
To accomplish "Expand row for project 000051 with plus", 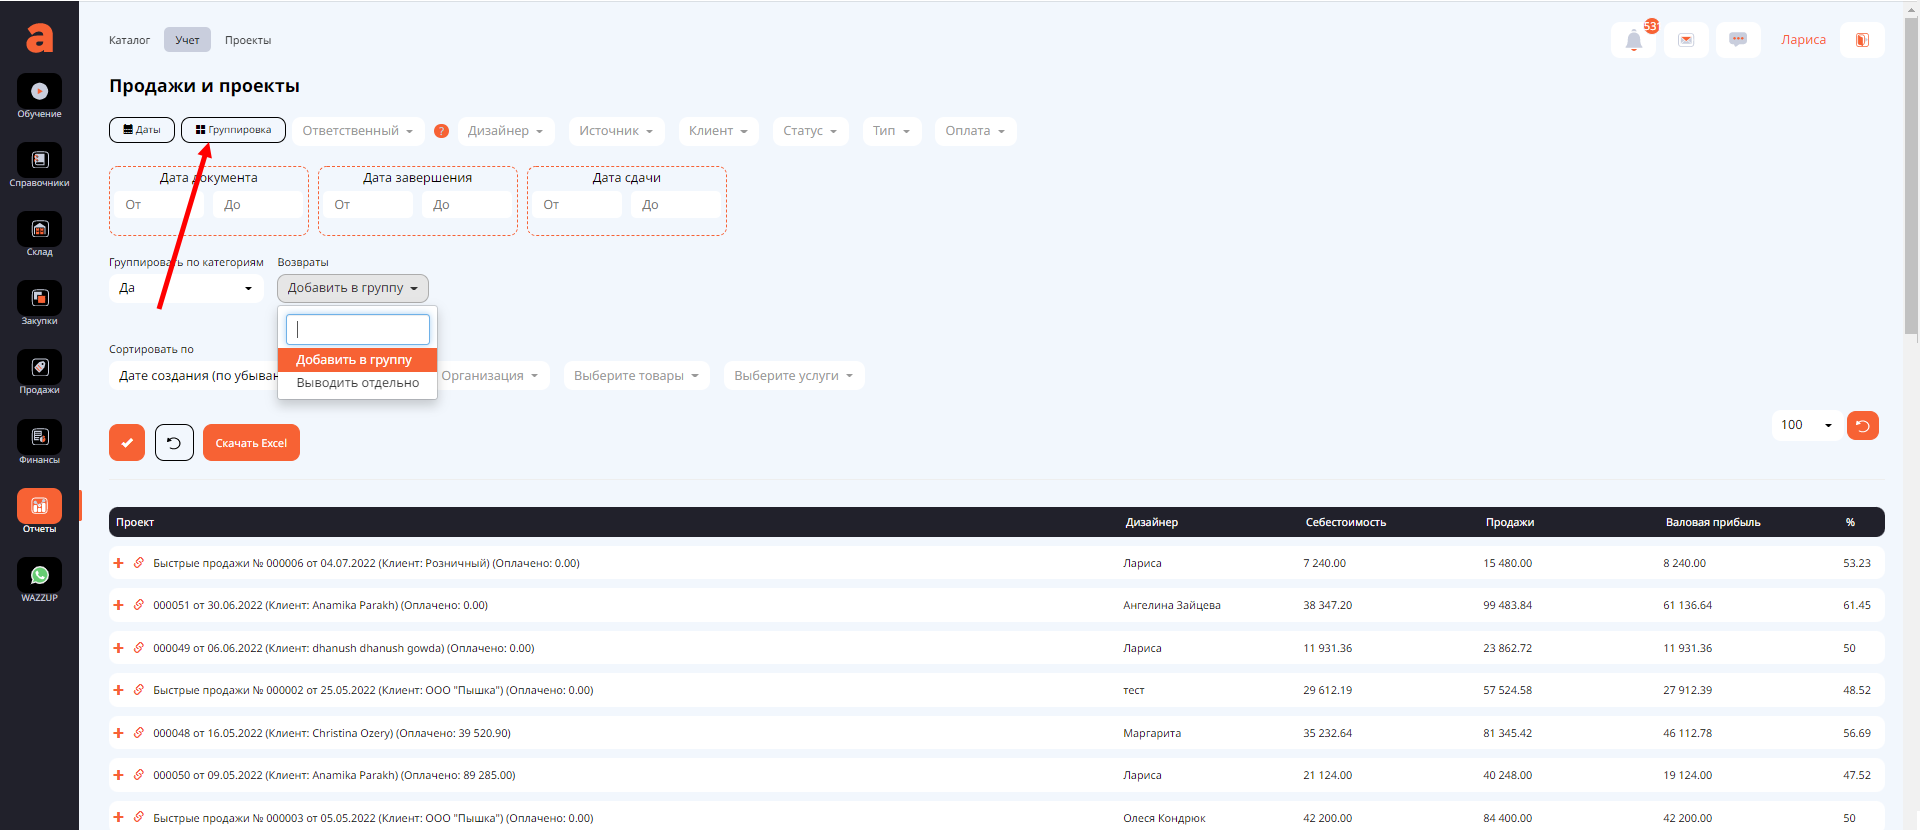I will coord(118,605).
